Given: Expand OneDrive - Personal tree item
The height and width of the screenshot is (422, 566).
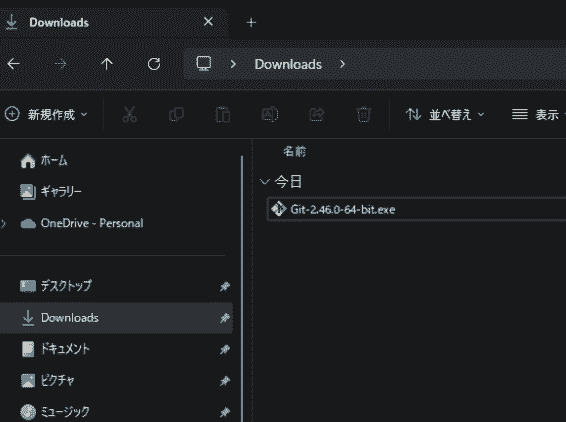Looking at the screenshot, I should (3, 223).
